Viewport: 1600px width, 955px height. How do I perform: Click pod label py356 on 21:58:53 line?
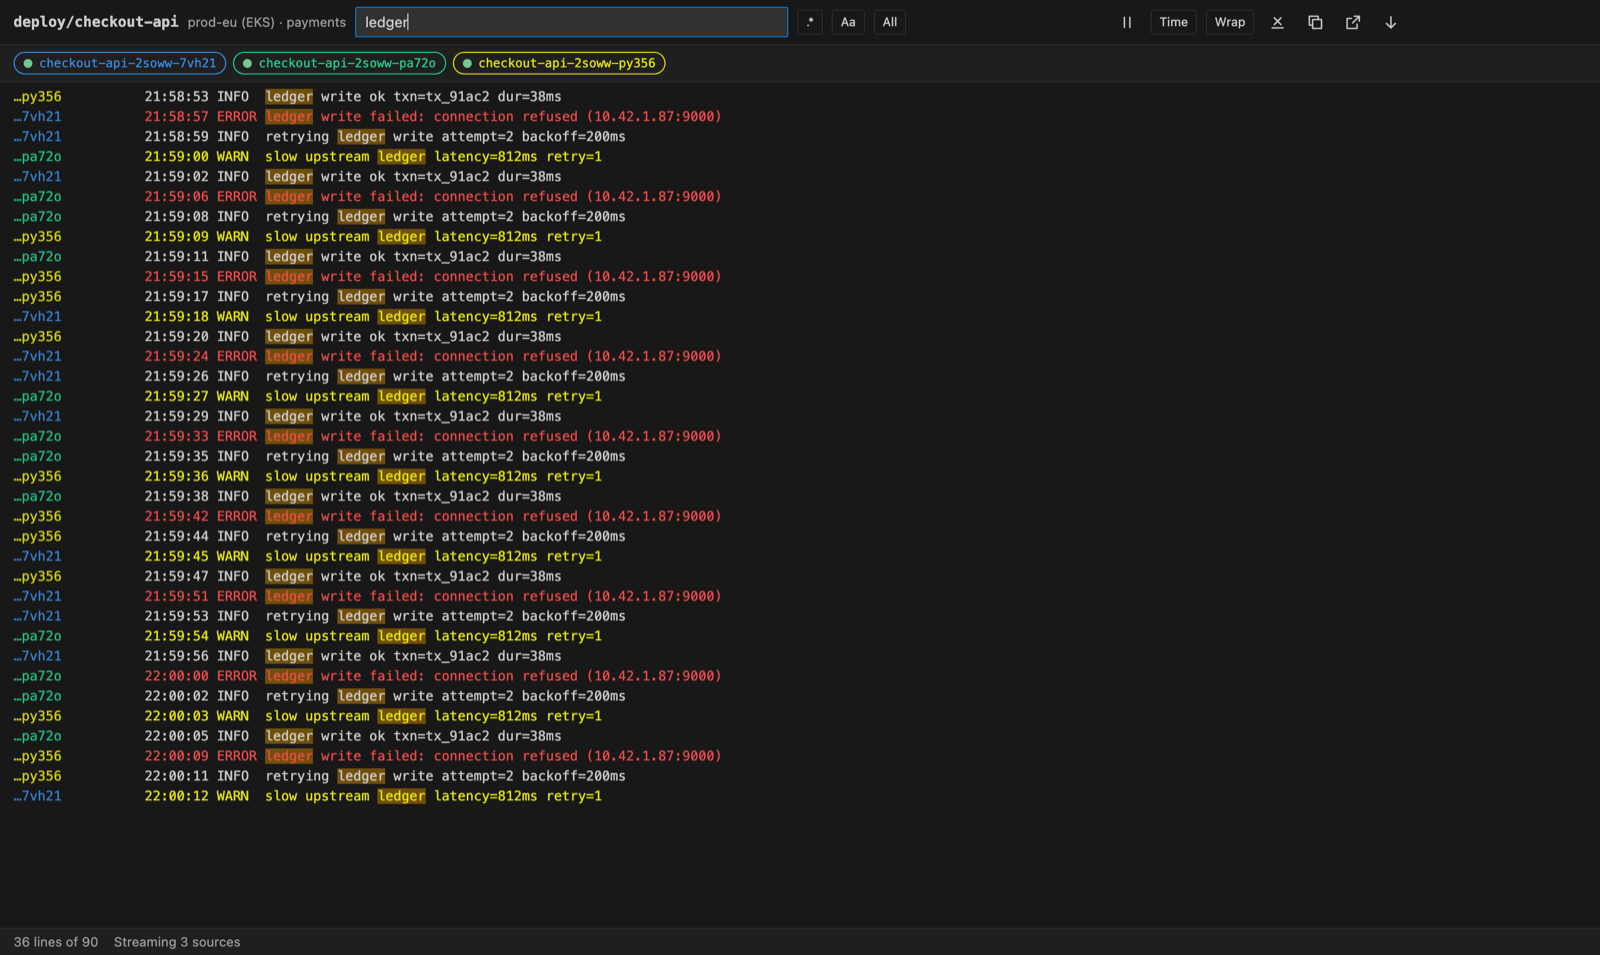(x=37, y=97)
